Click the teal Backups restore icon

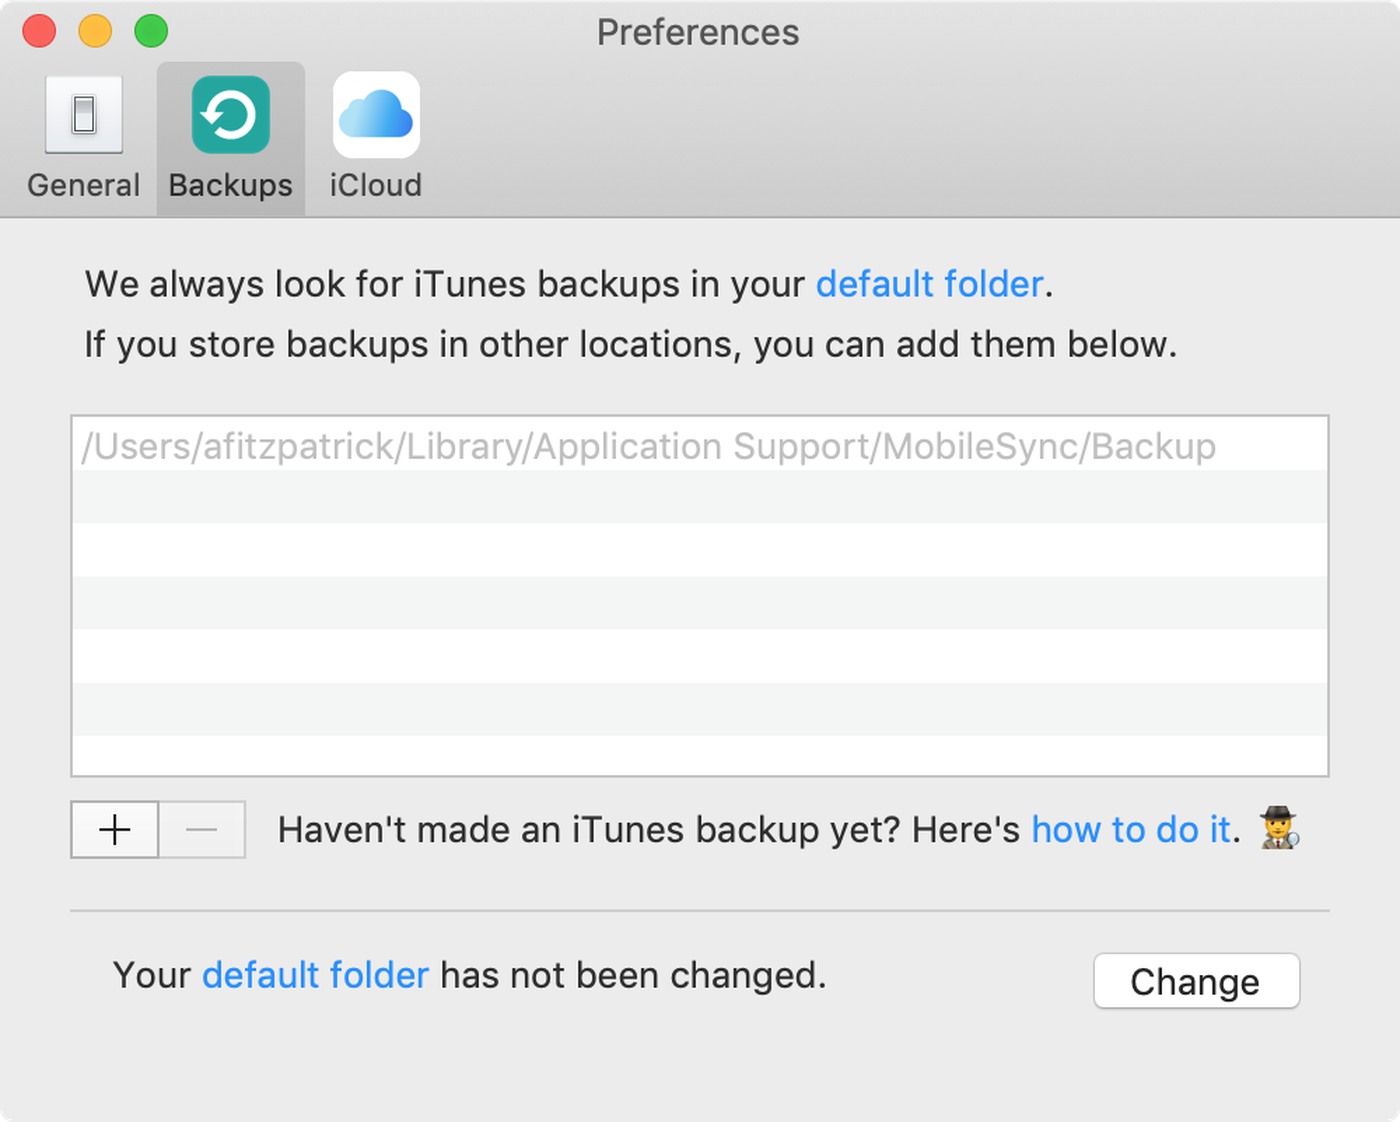tap(231, 115)
